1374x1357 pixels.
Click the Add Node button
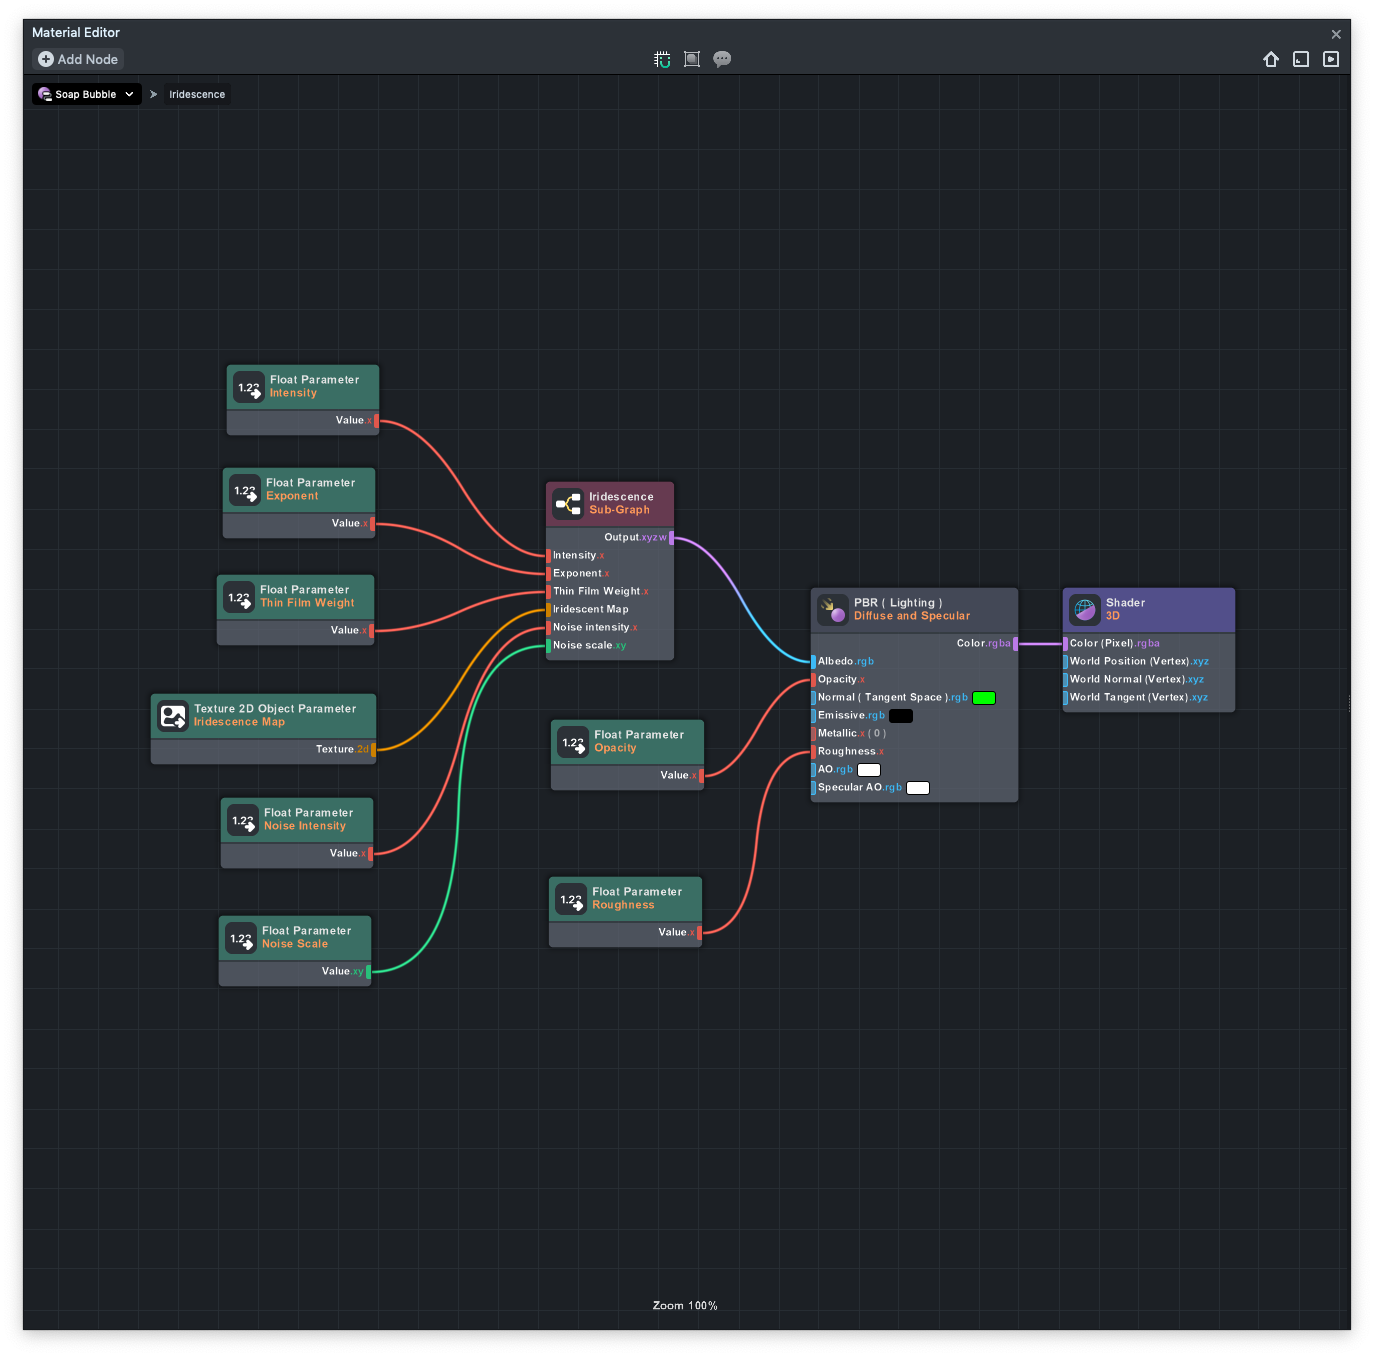[78, 59]
